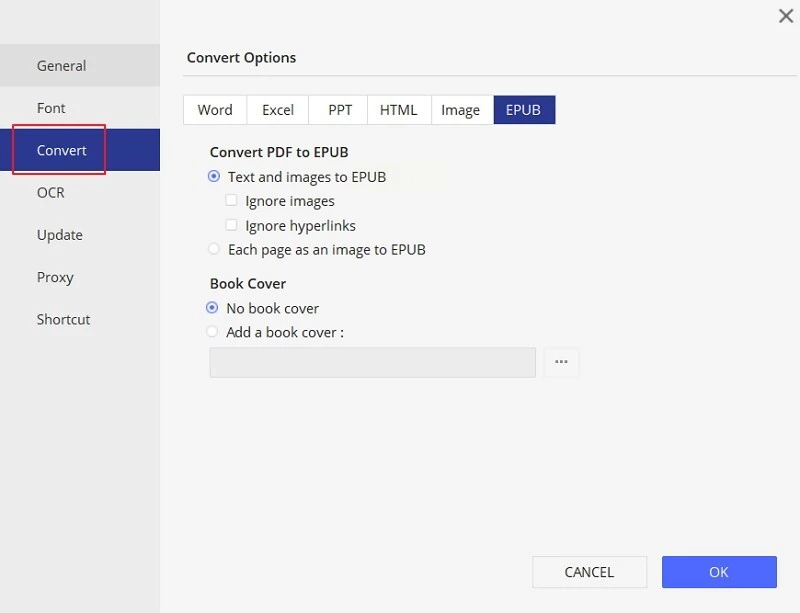Open the Excel convert tab
800x613 pixels.
click(278, 110)
